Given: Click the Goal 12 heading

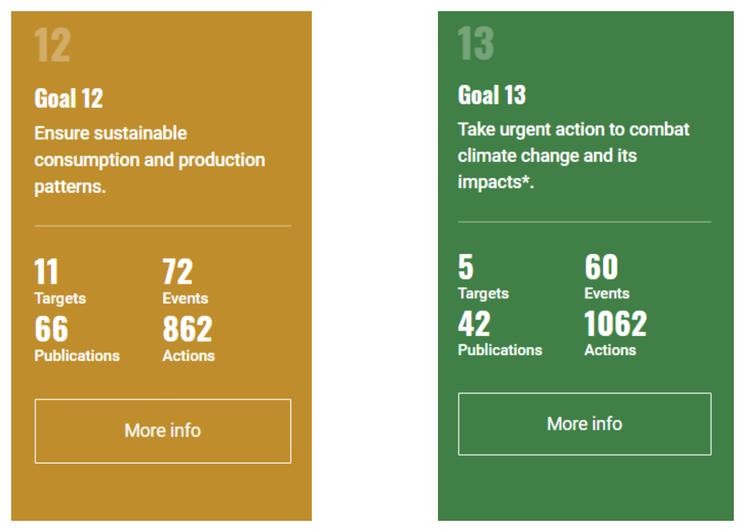Looking at the screenshot, I should [x=69, y=98].
